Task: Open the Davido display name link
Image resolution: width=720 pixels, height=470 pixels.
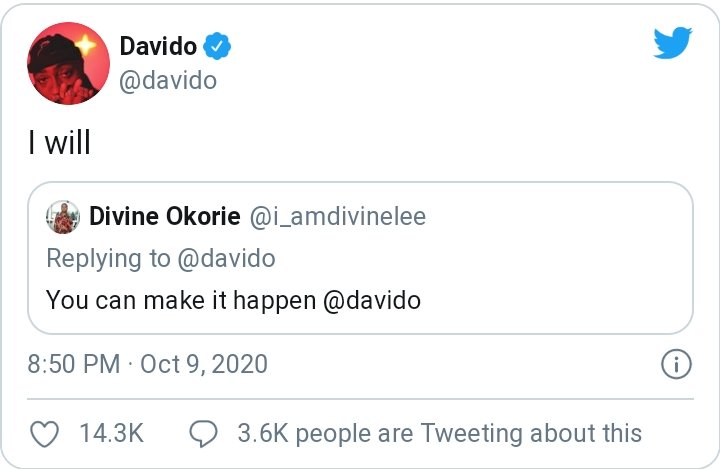Action: tap(158, 46)
